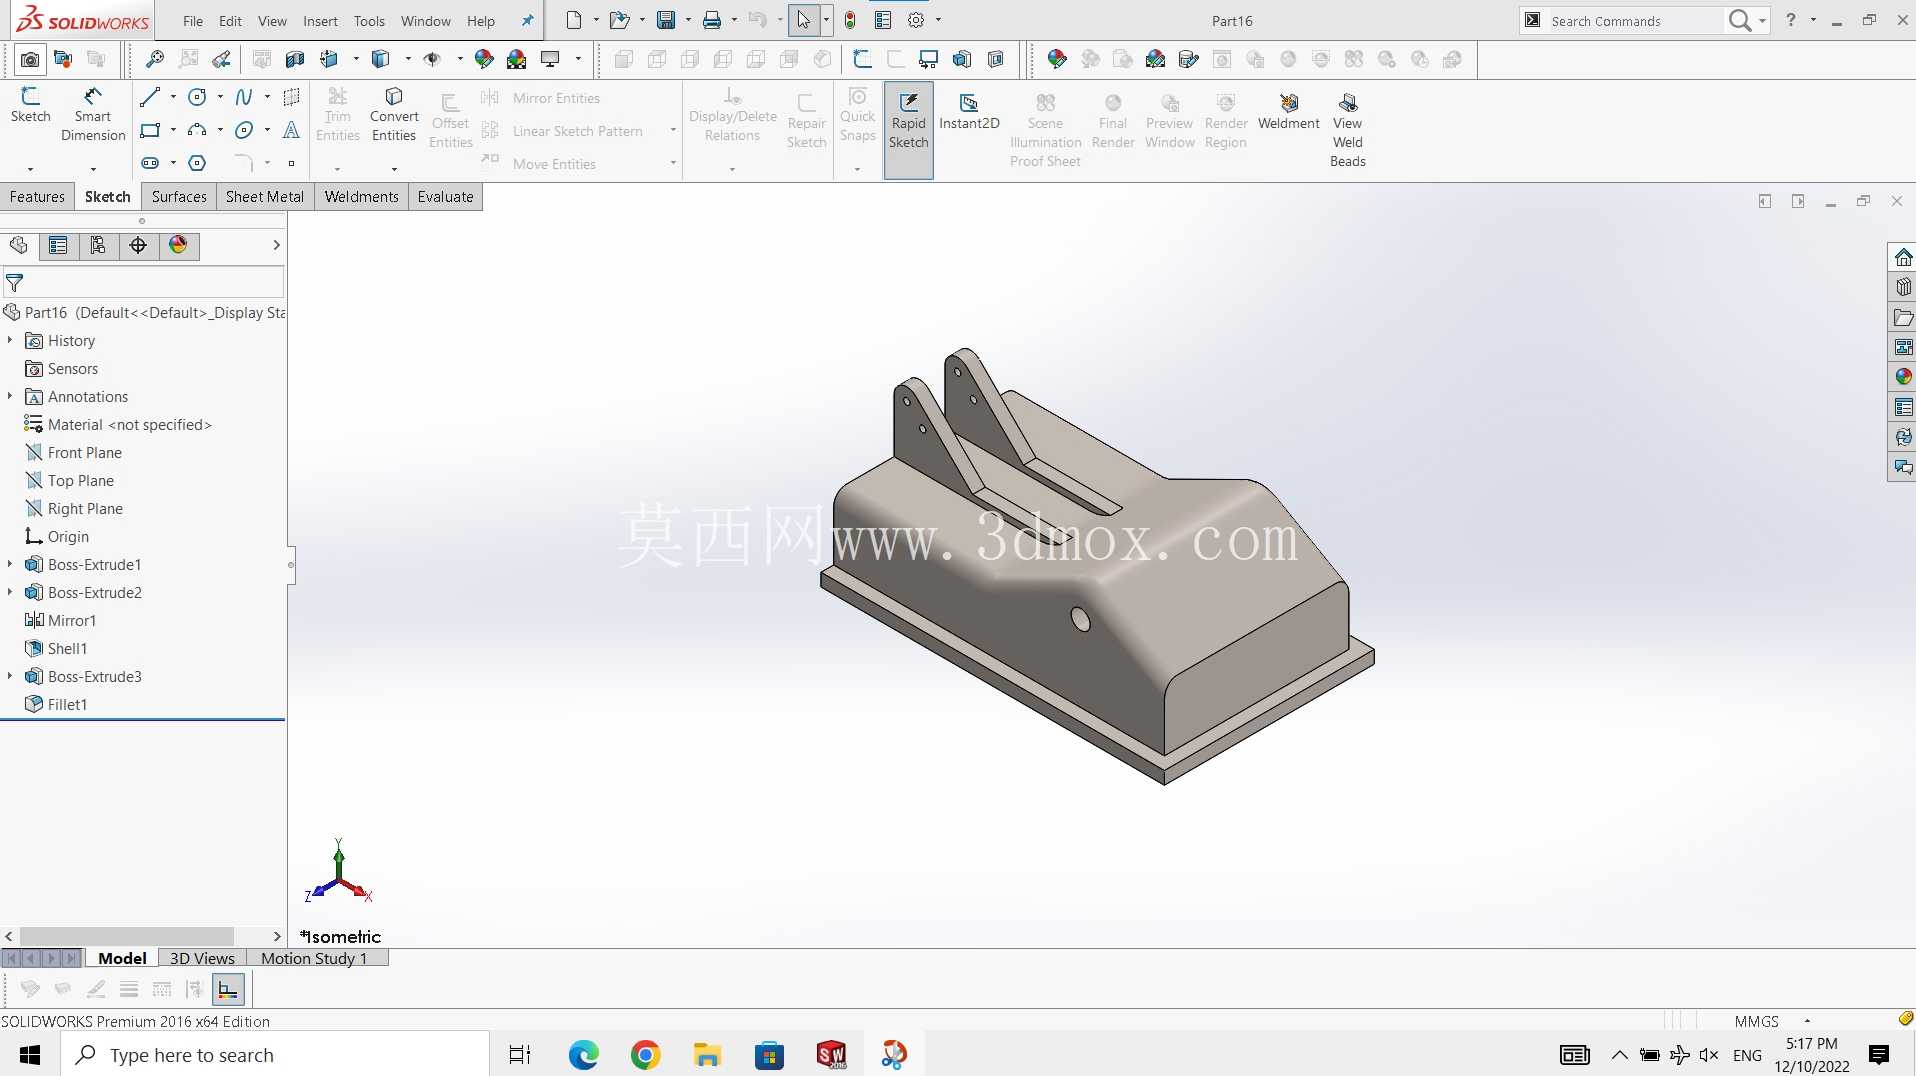This screenshot has height=1076, width=1916.
Task: Expand Boss-Extrude1 feature
Action: pyautogui.click(x=10, y=565)
